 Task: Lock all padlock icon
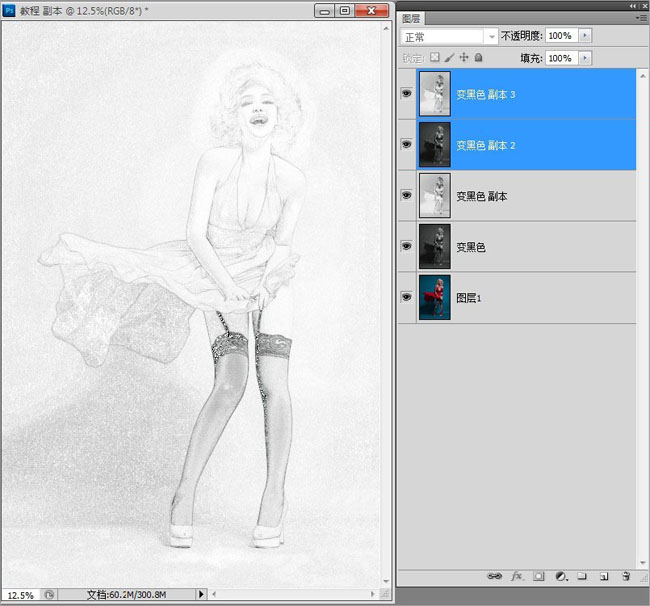(x=478, y=57)
